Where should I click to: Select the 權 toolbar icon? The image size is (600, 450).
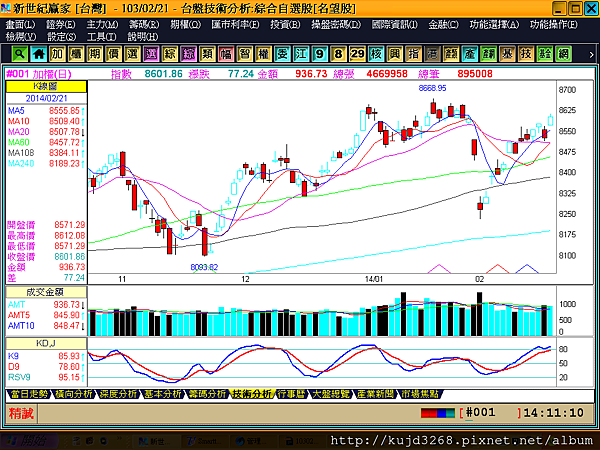264,54
